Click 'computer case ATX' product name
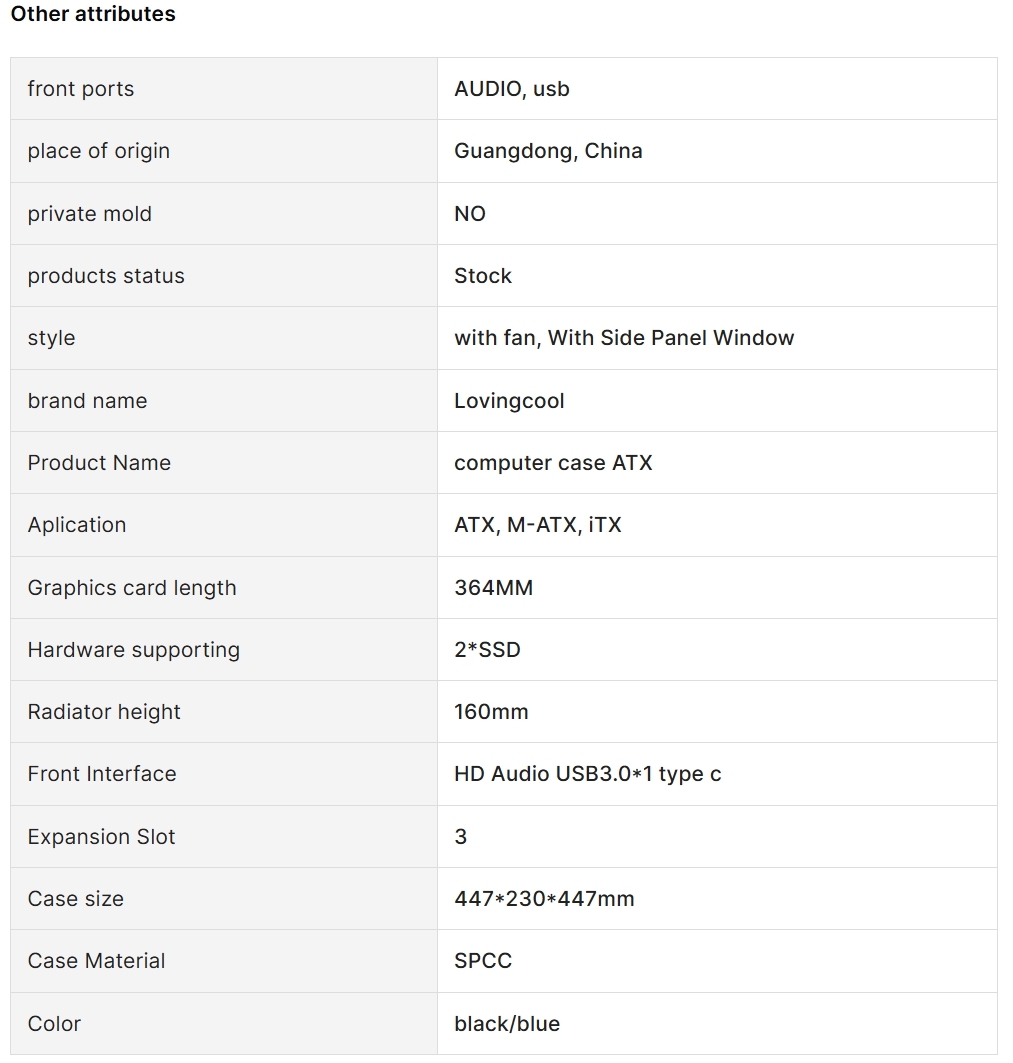The height and width of the screenshot is (1063, 1013). 553,462
